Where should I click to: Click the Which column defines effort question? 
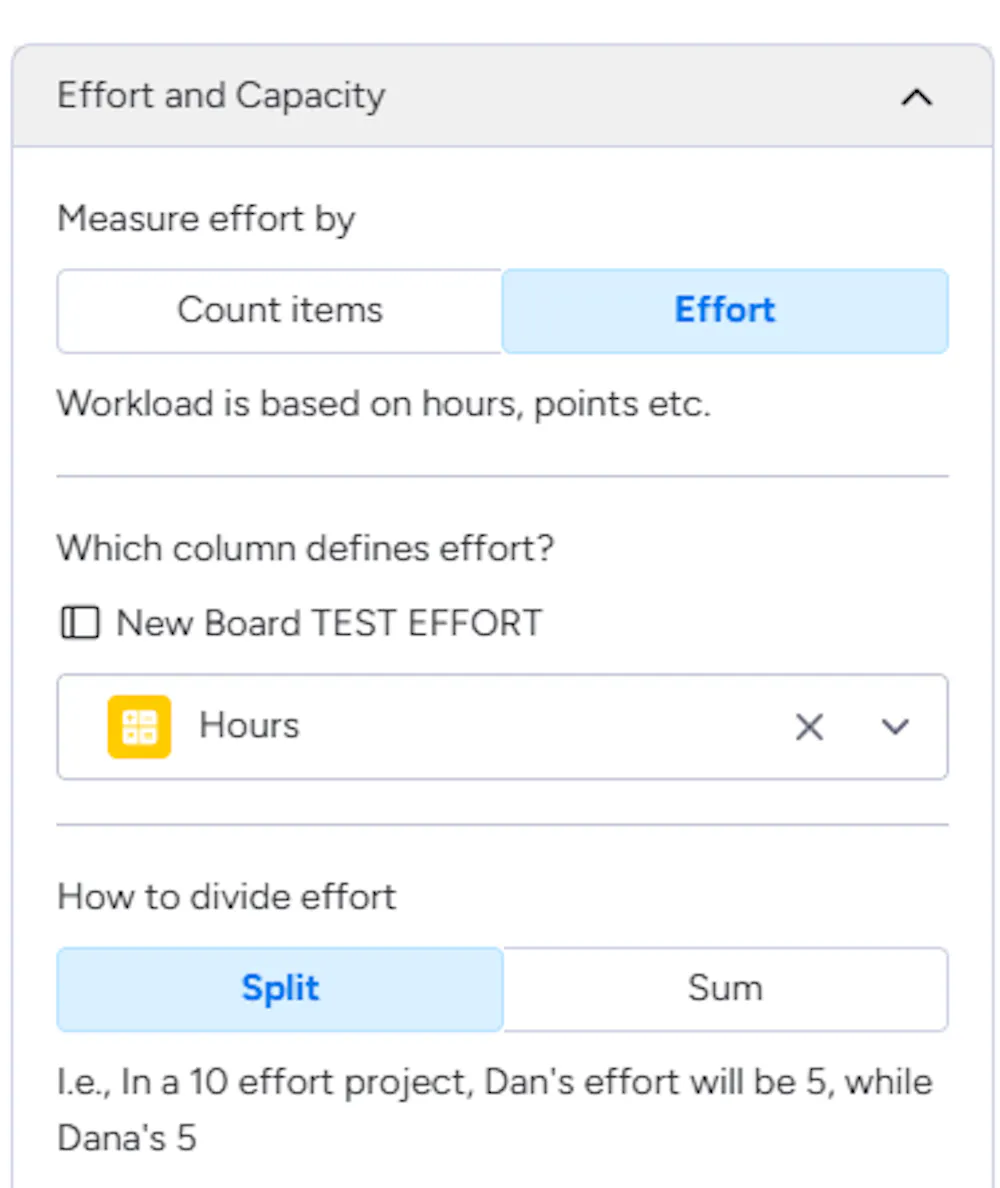(x=305, y=548)
